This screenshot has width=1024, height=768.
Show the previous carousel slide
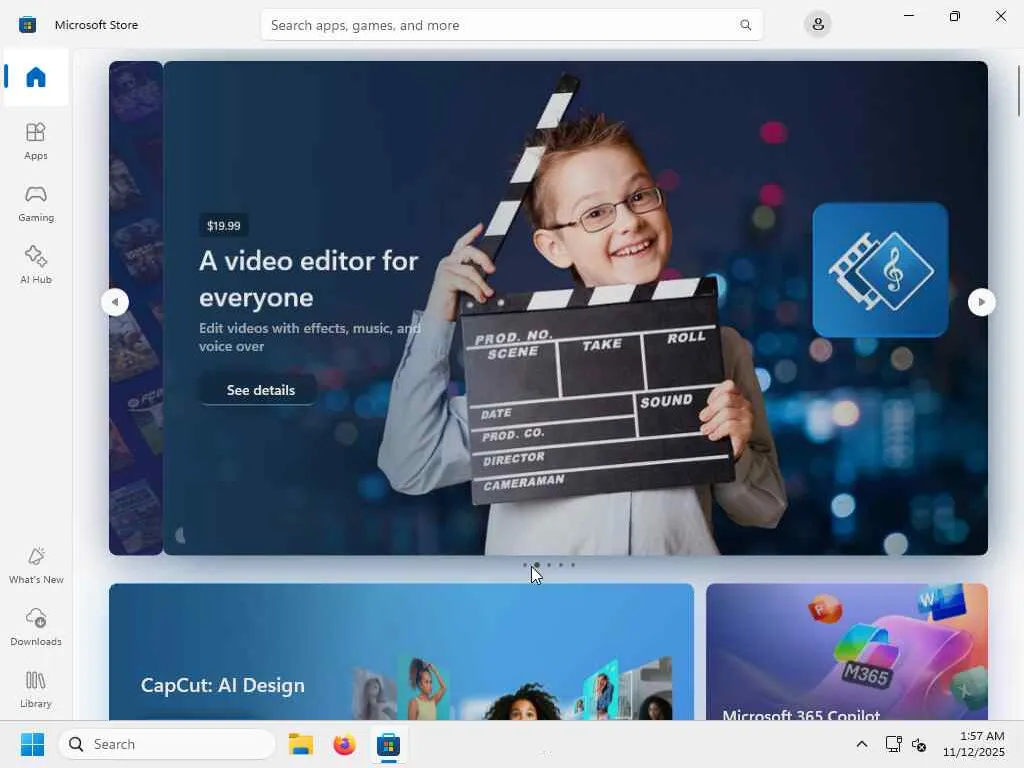(x=115, y=302)
